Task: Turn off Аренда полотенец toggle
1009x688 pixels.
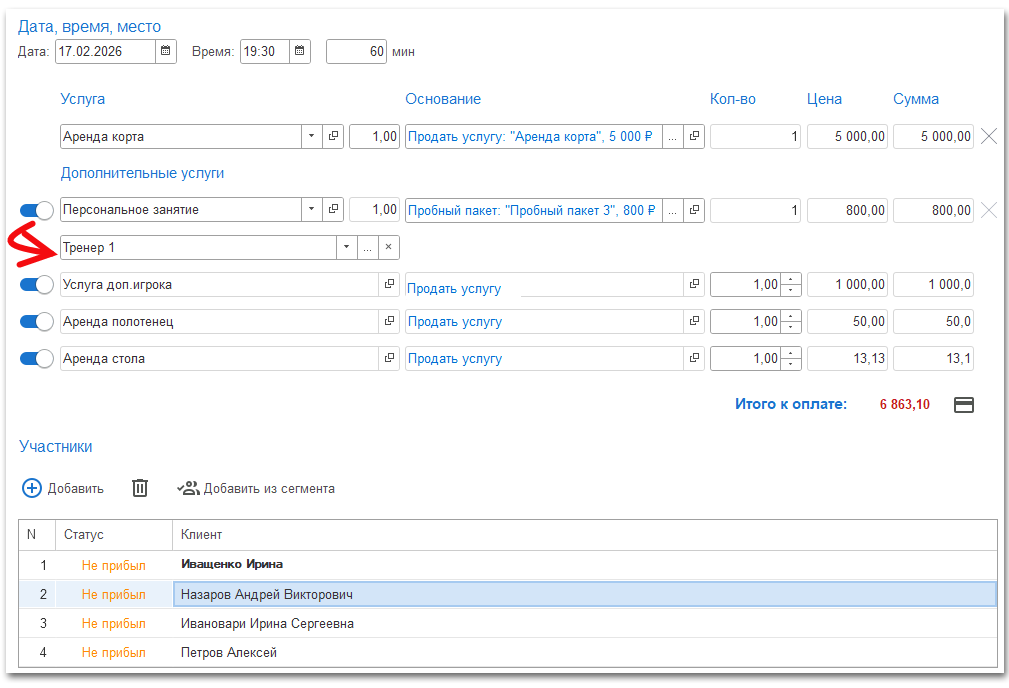Action: [x=37, y=322]
